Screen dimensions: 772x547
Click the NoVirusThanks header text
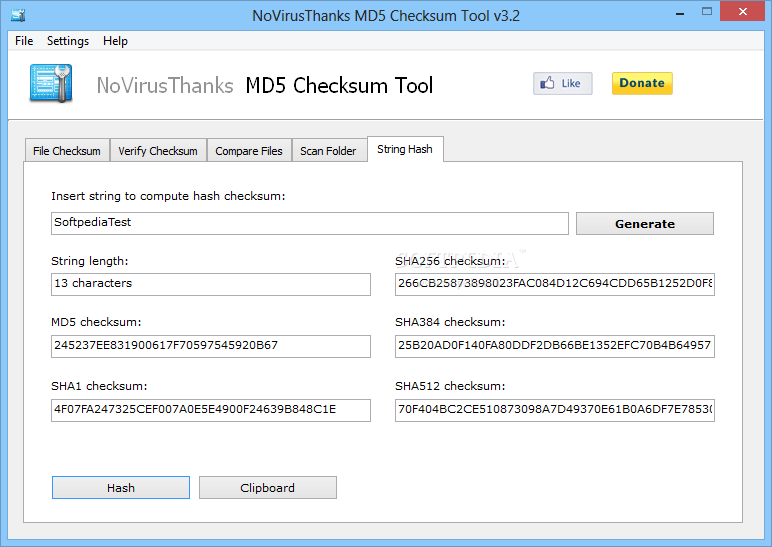(165, 86)
